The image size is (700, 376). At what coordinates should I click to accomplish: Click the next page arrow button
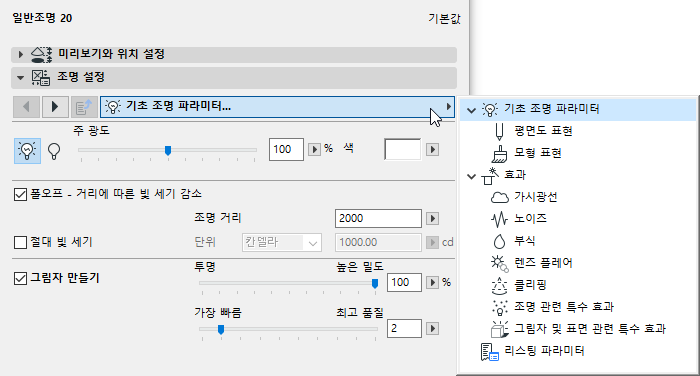[55, 107]
